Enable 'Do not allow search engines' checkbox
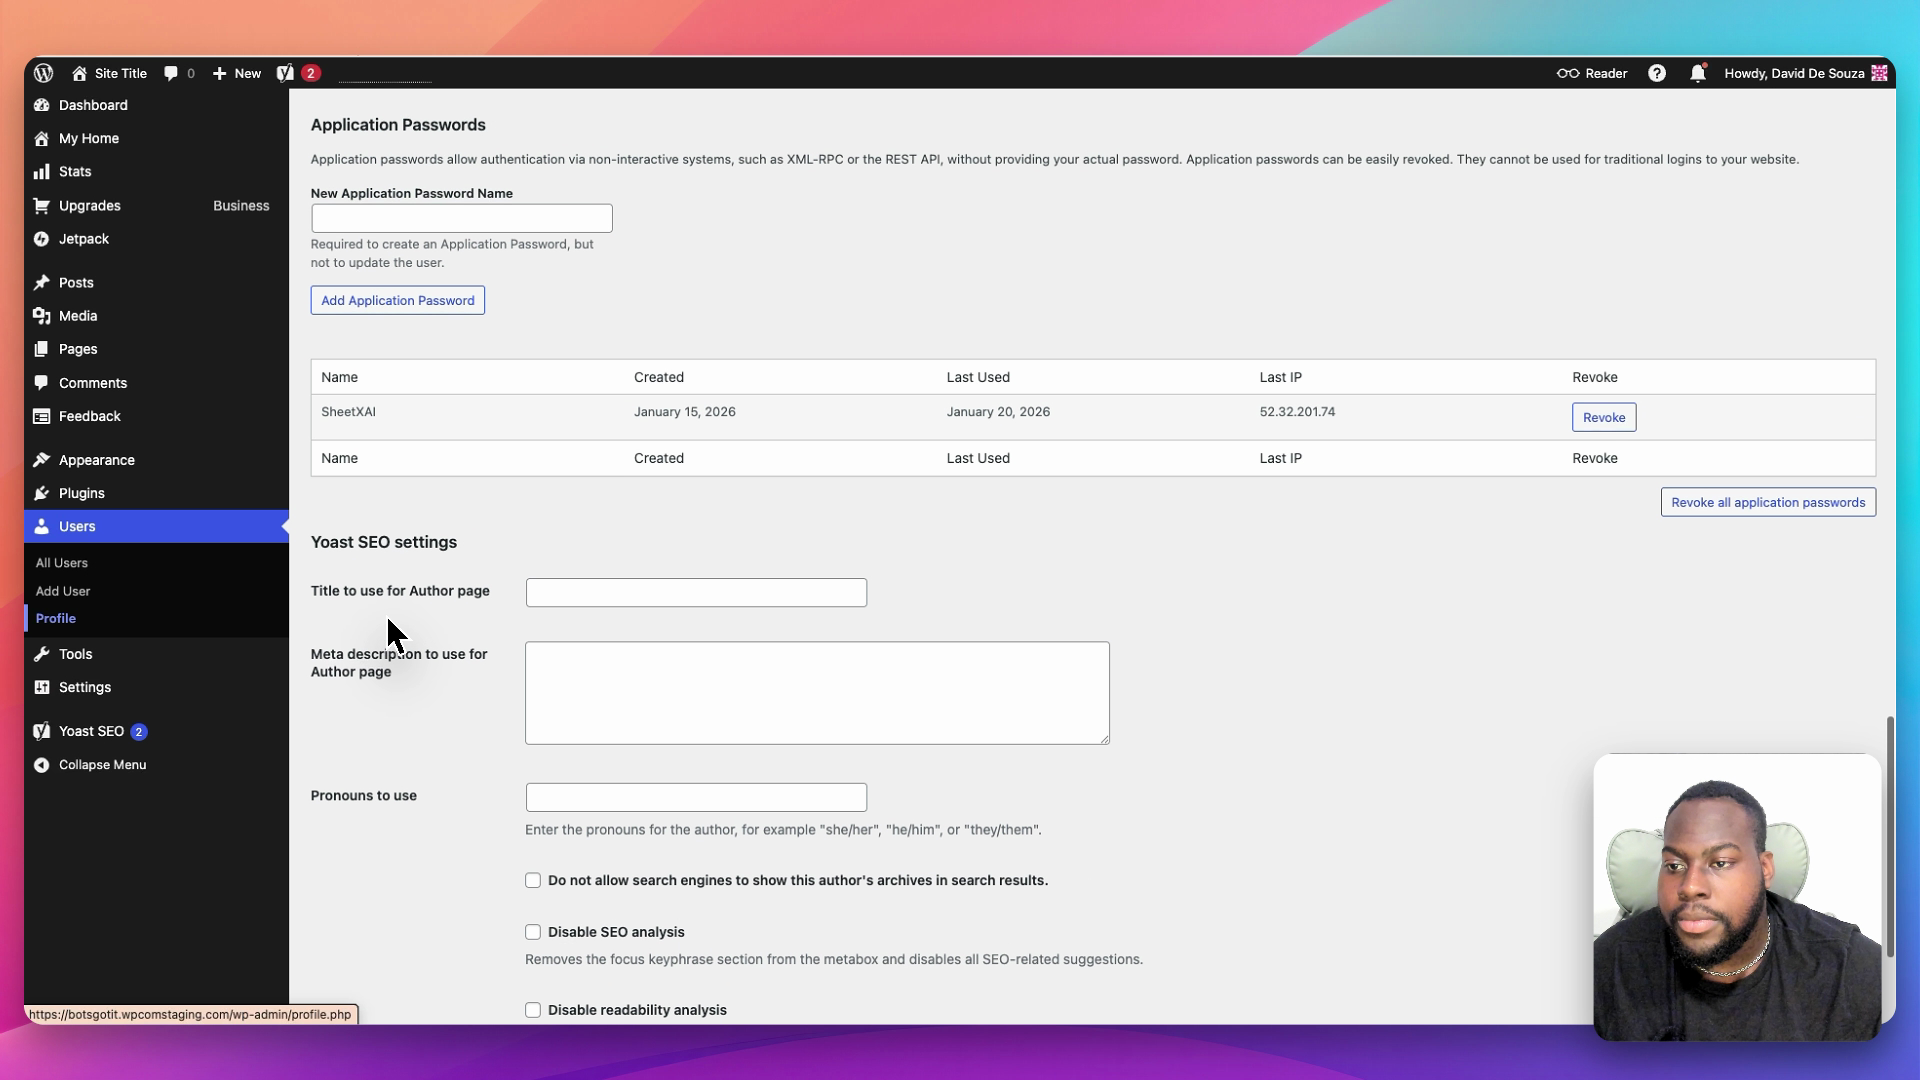Screen dimensions: 1920x1080 (533, 881)
